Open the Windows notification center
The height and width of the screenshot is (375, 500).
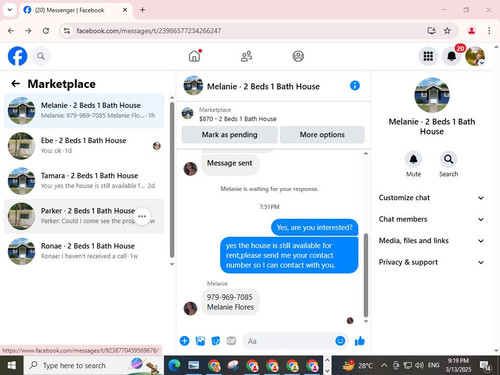(x=485, y=365)
